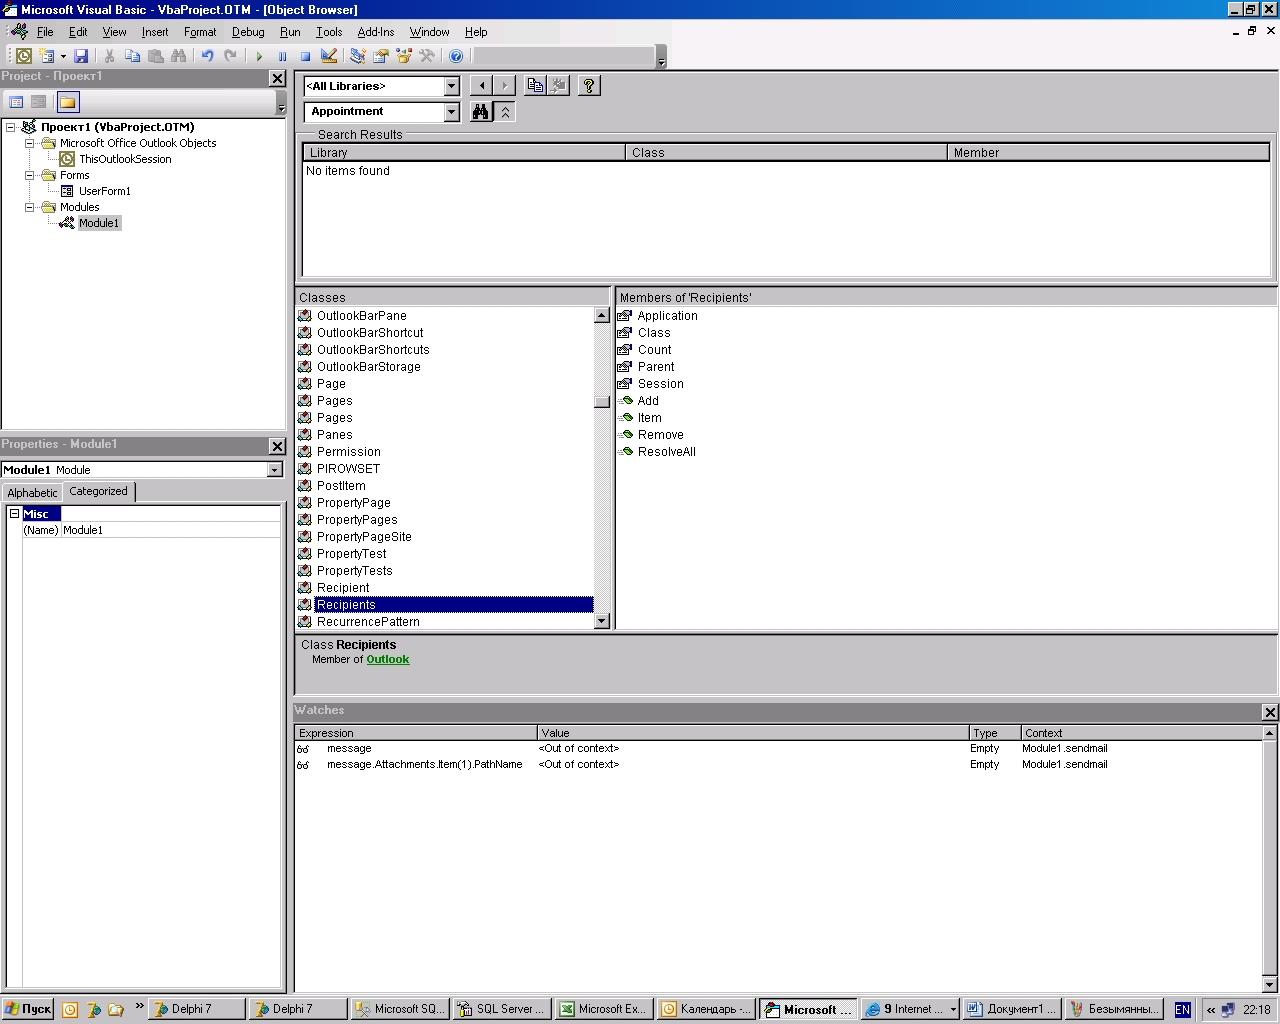This screenshot has width=1280, height=1024.
Task: Open the File menu
Action: 45,32
